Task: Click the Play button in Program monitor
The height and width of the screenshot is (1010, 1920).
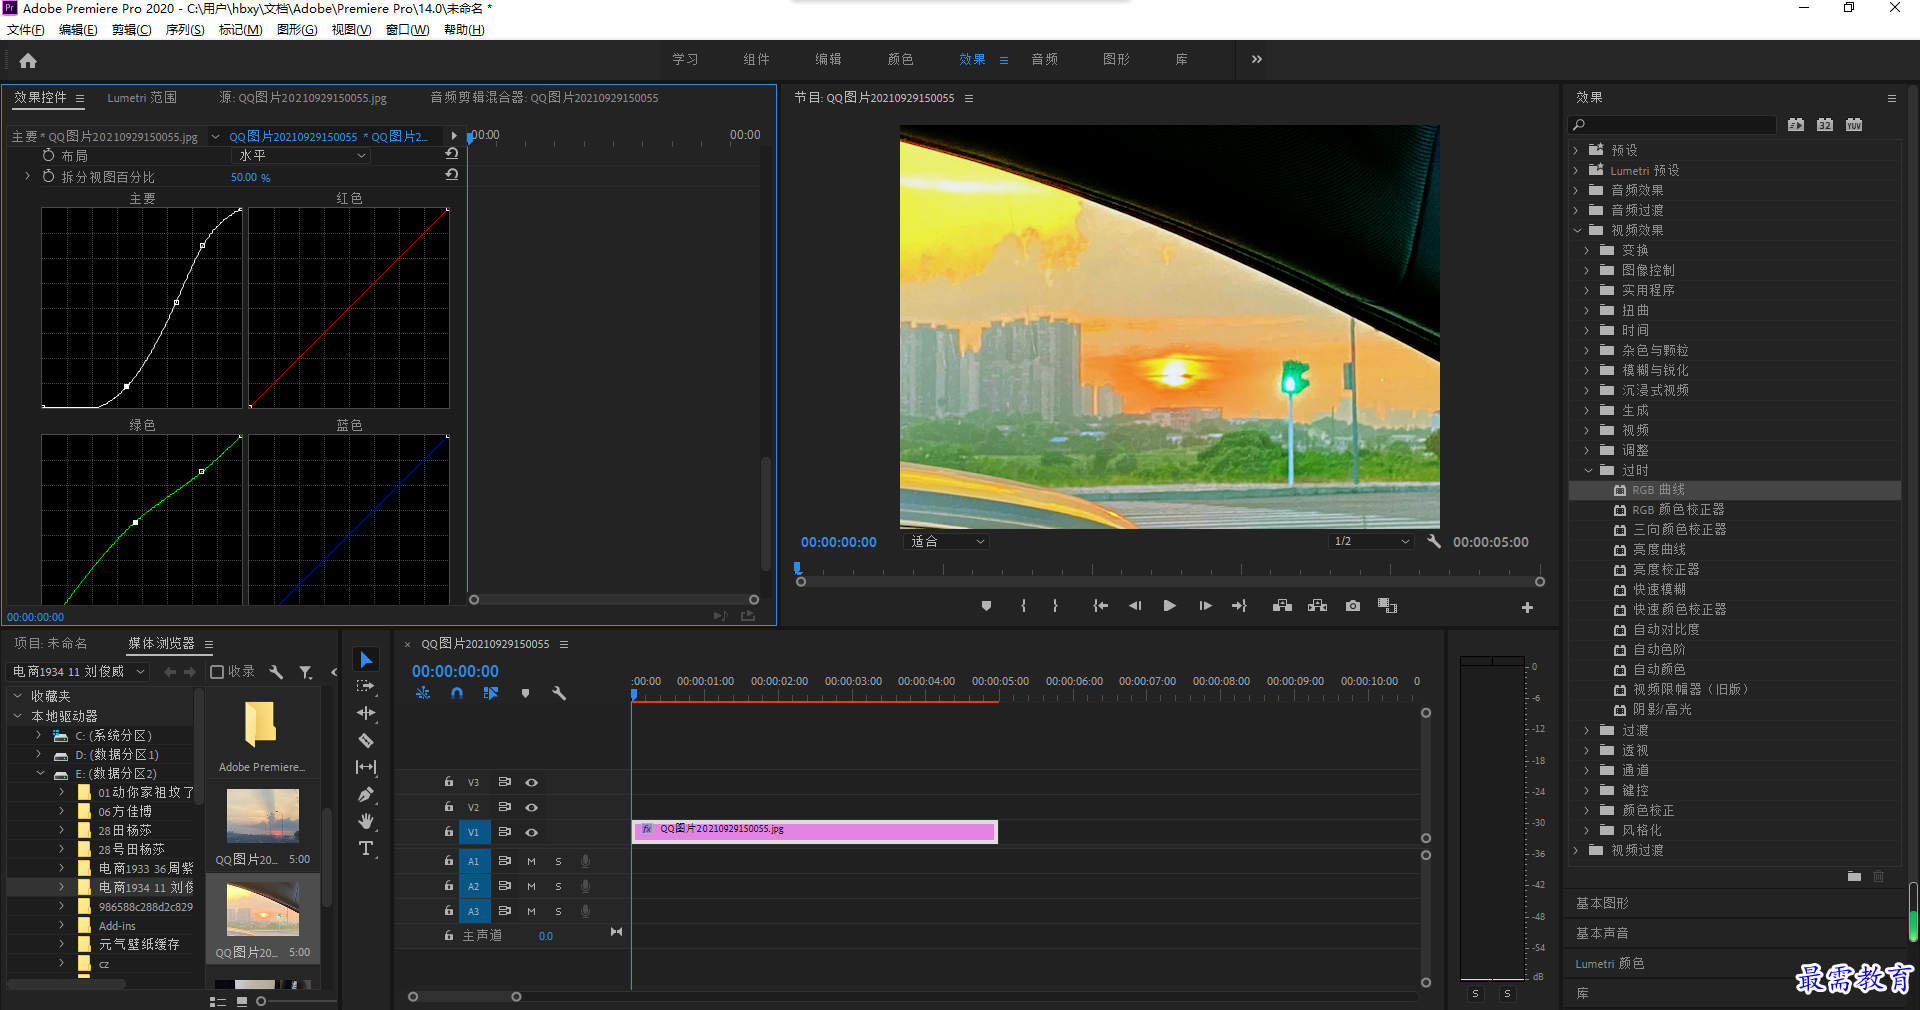Action: coord(1169,606)
